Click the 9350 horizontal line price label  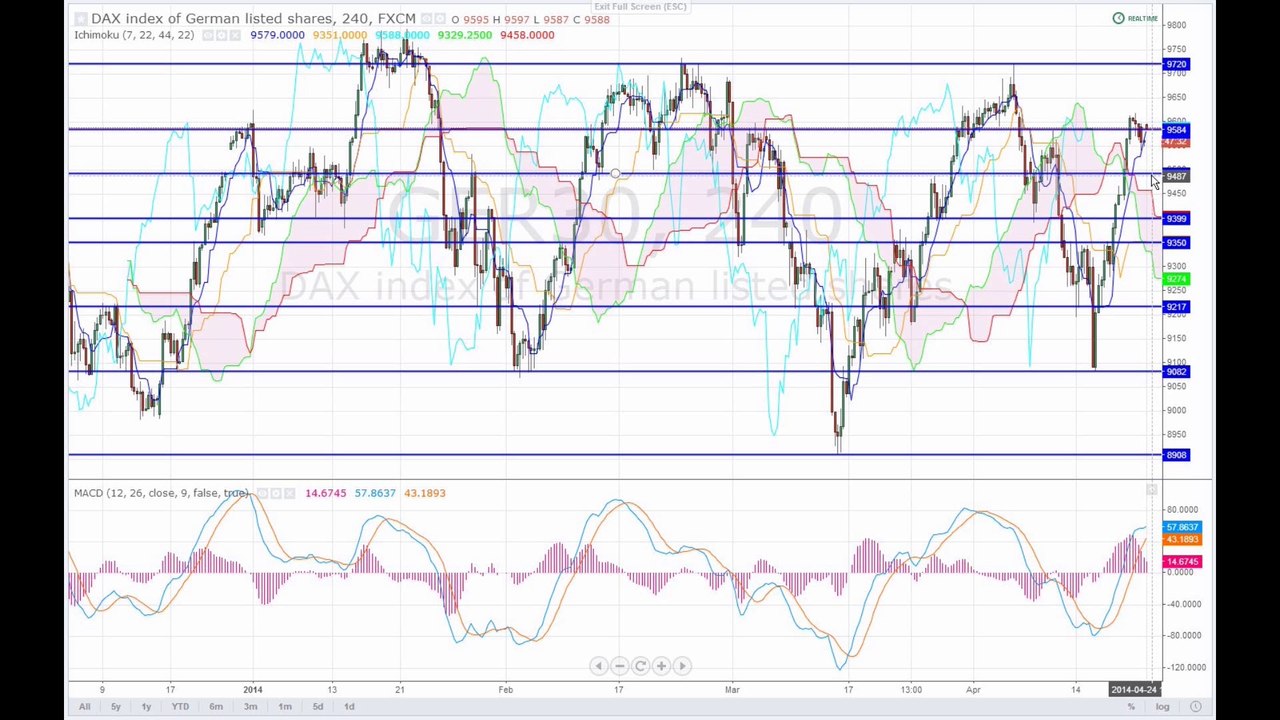pos(1176,243)
